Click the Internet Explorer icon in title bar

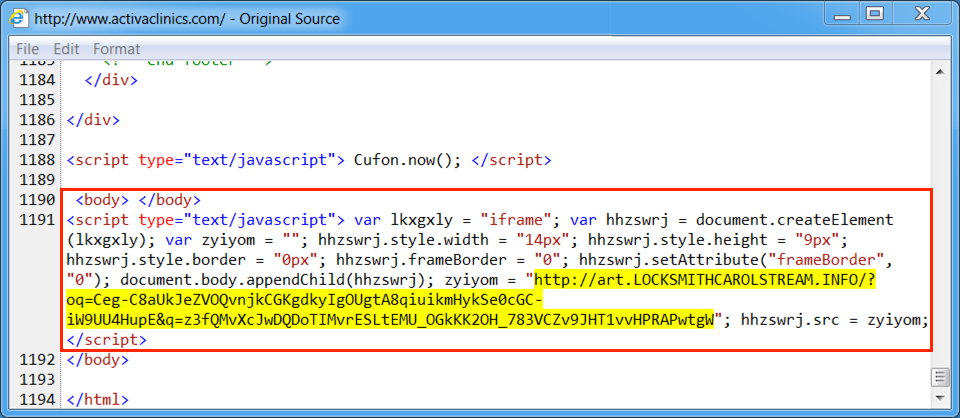tap(20, 18)
